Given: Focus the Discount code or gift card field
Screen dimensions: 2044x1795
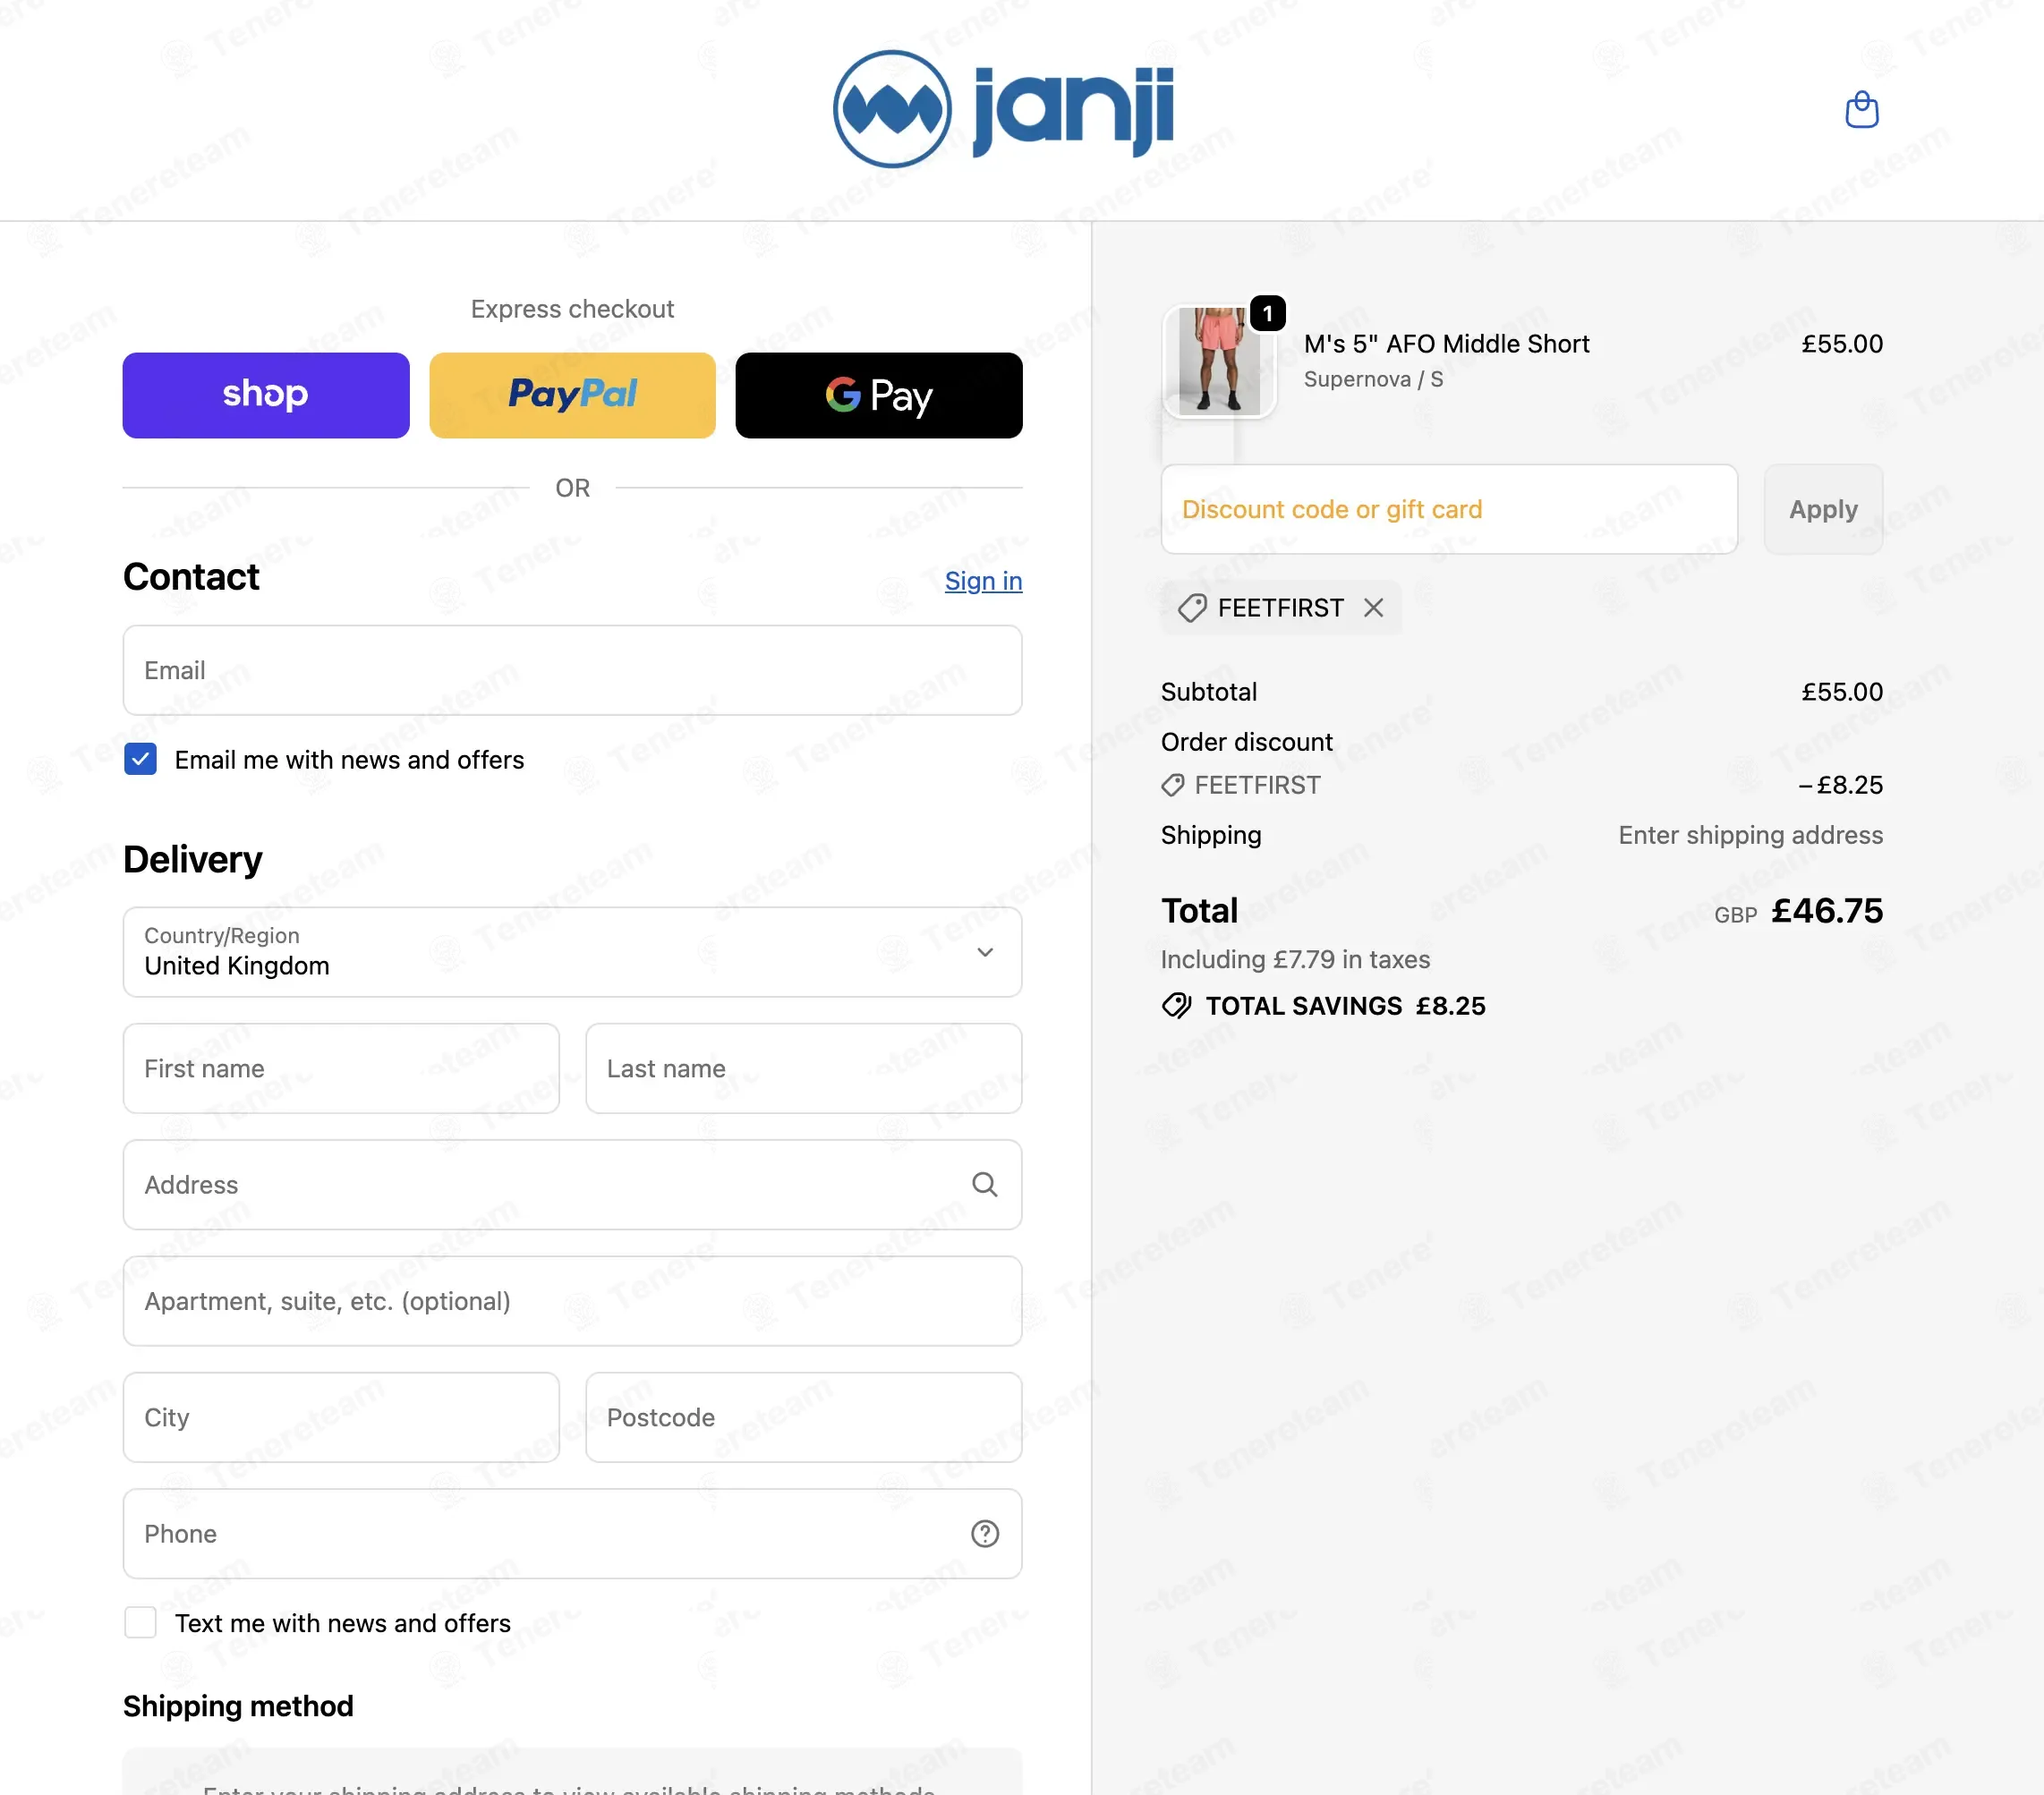Looking at the screenshot, I should tap(1449, 509).
